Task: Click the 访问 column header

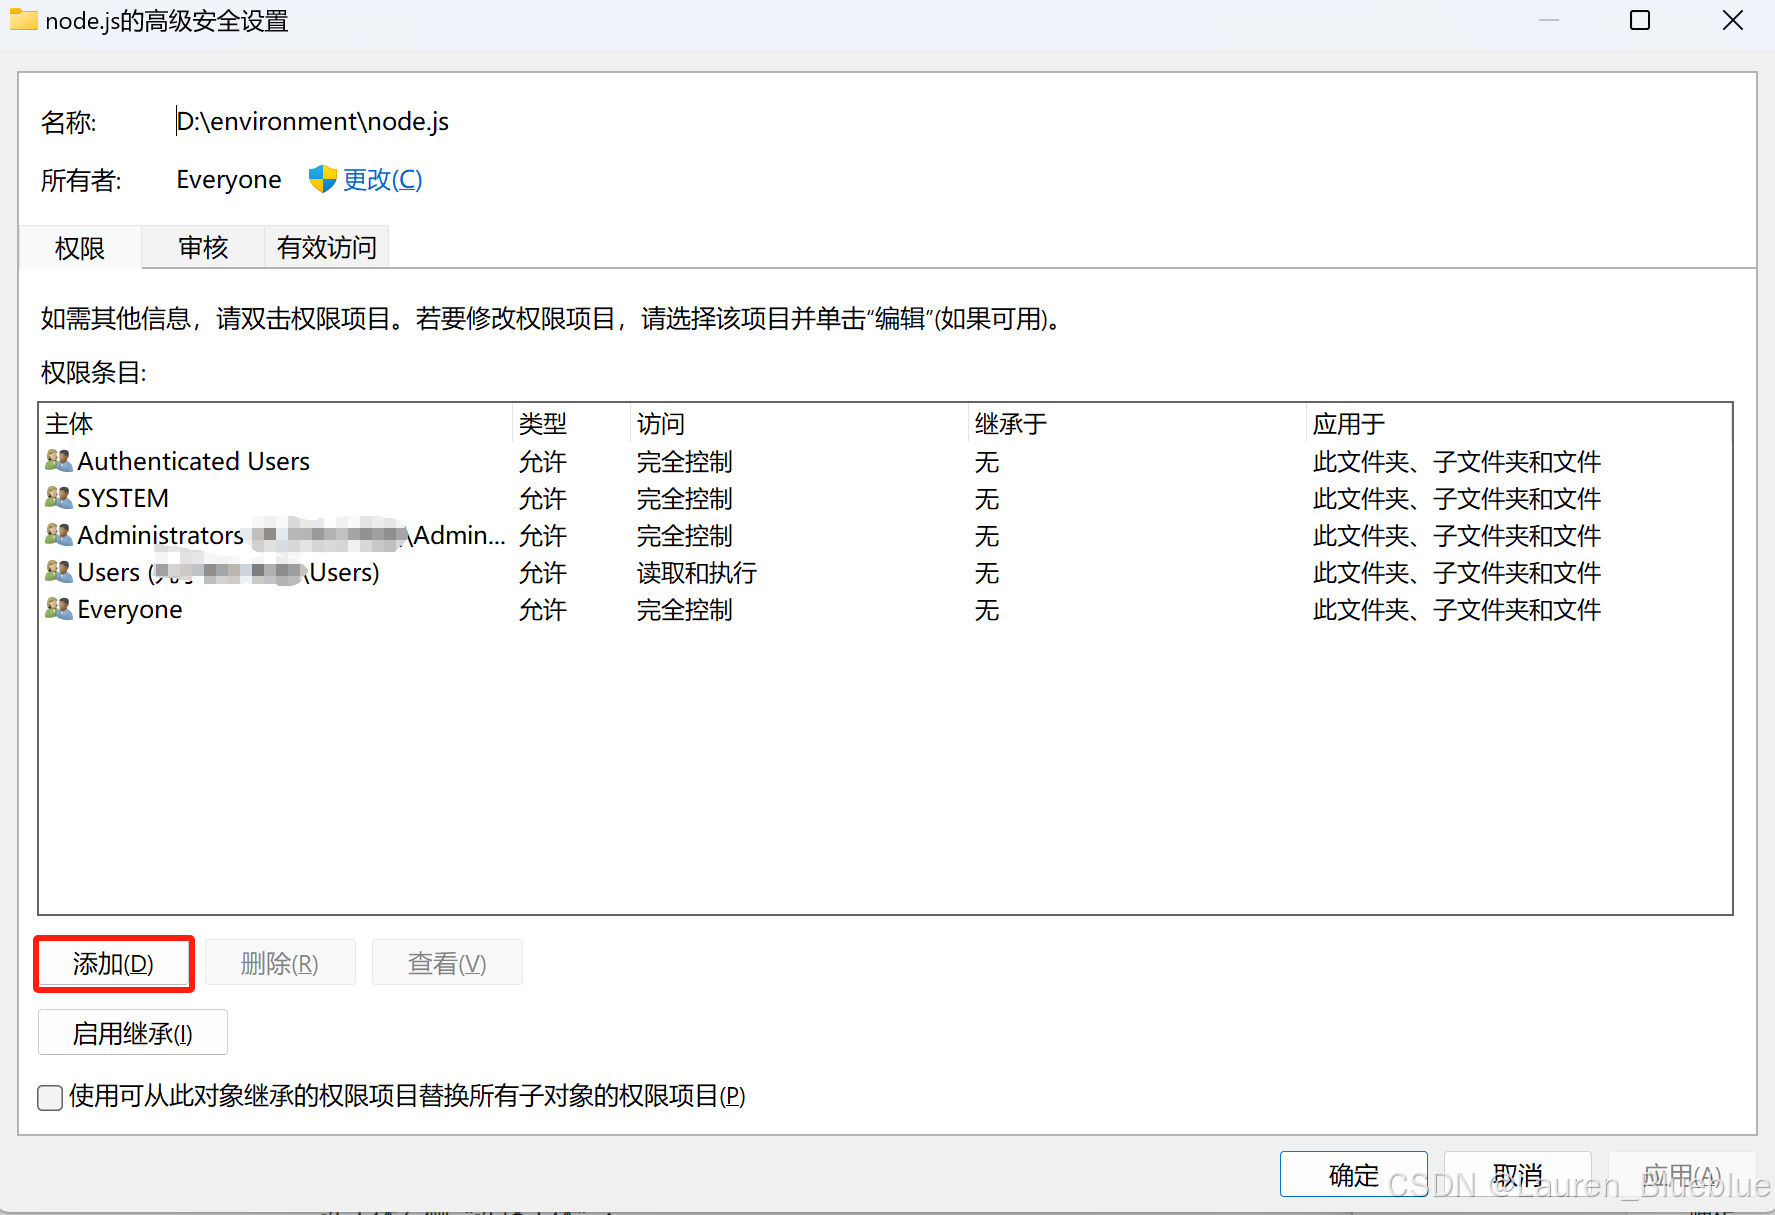Action: point(799,424)
